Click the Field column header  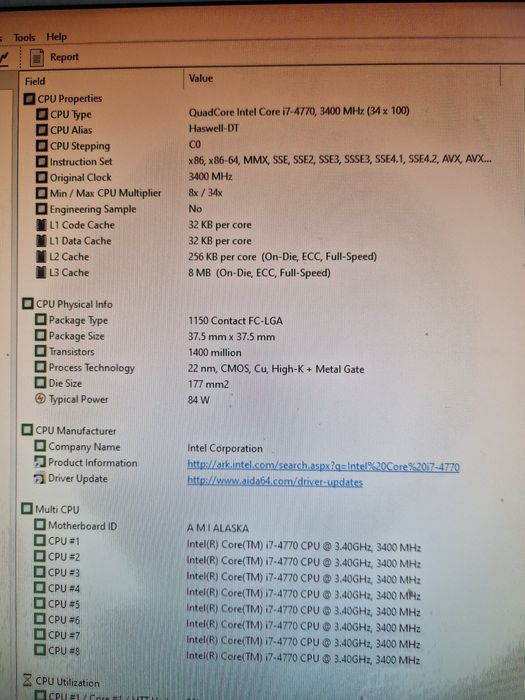35,81
